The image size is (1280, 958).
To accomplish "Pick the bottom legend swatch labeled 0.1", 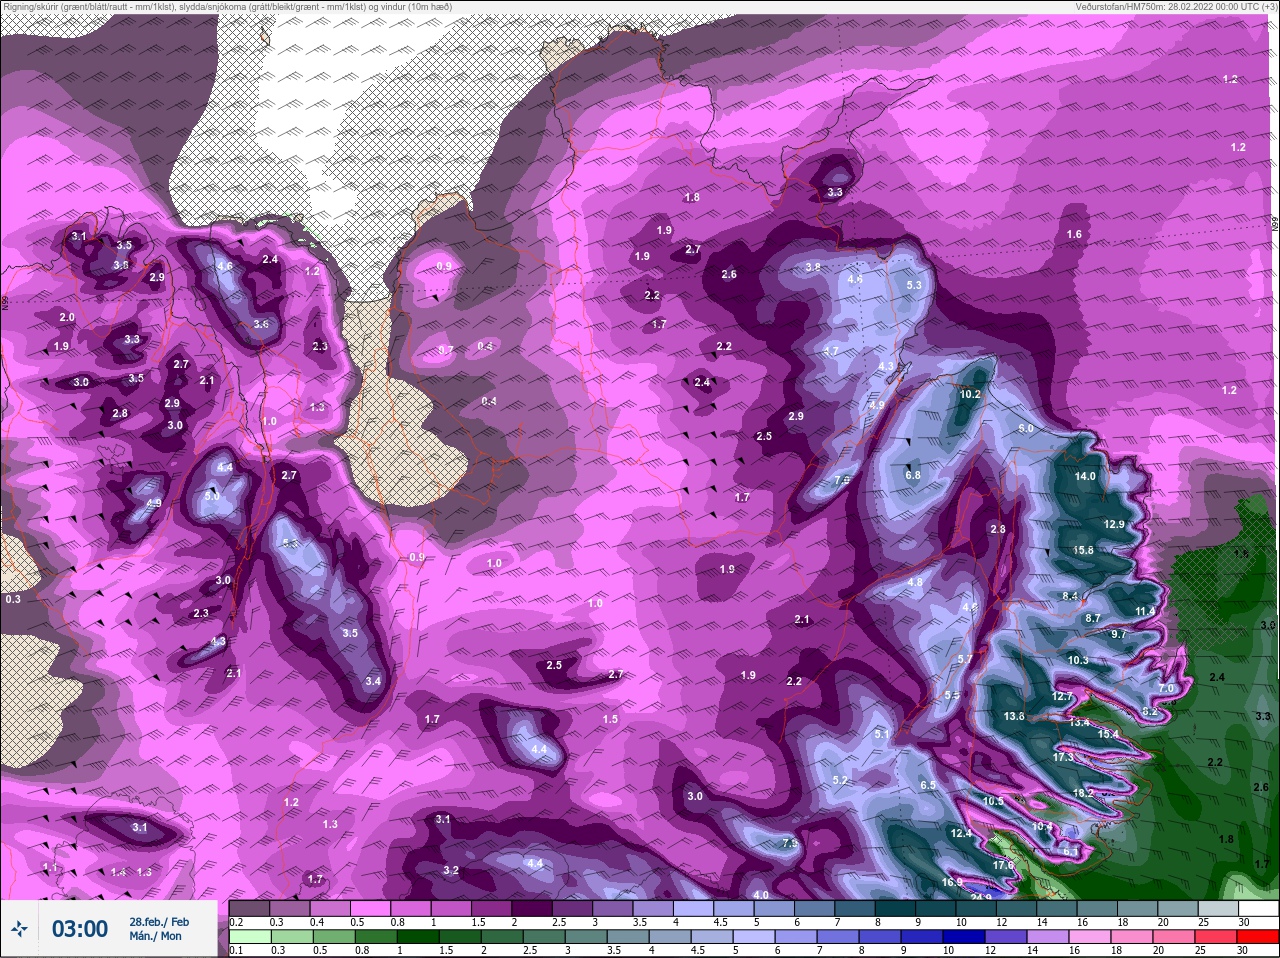I will click(249, 938).
